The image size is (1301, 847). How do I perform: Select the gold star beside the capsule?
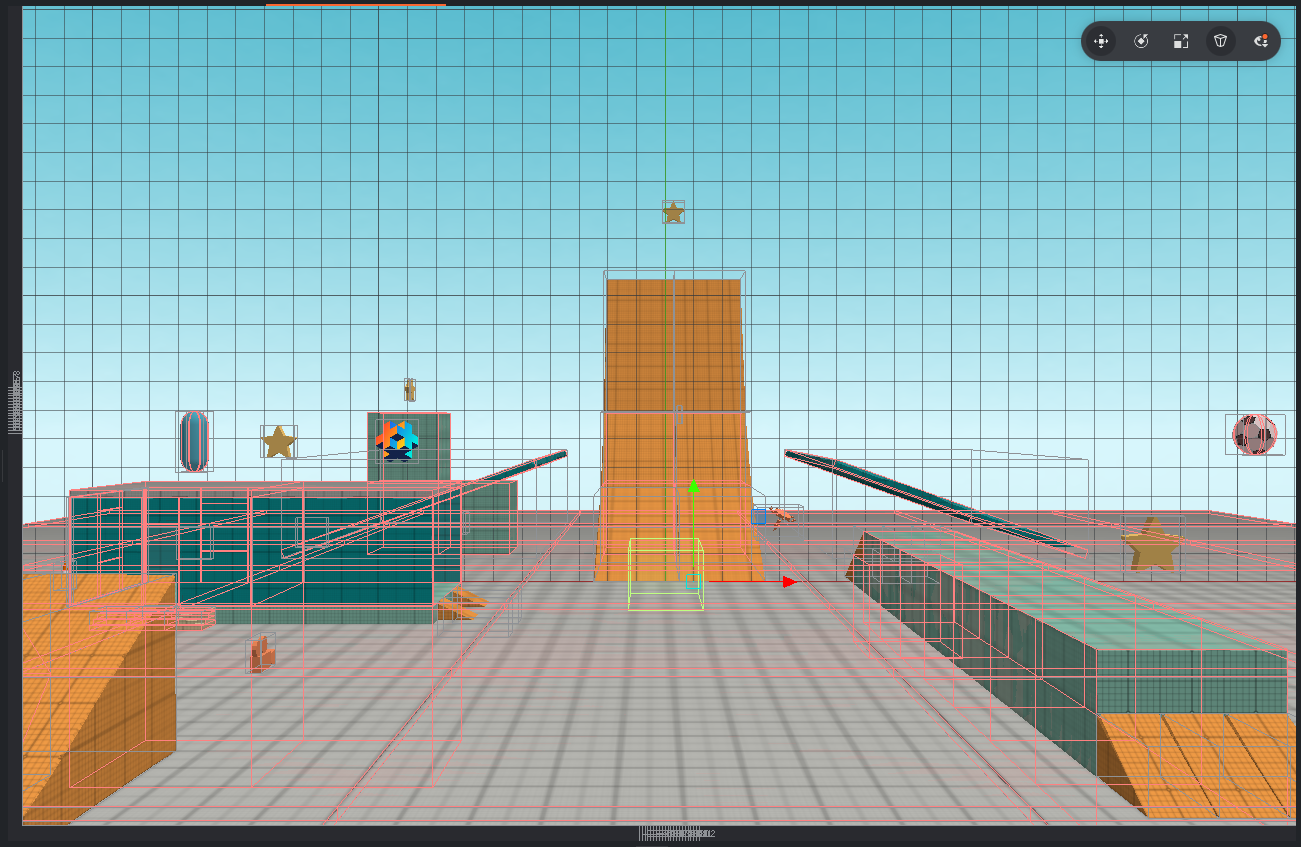tap(278, 441)
